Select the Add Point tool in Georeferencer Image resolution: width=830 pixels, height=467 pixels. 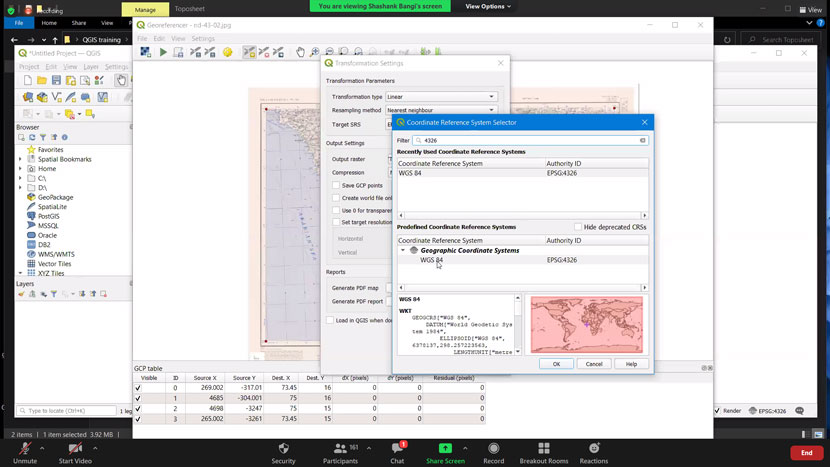(x=249, y=52)
